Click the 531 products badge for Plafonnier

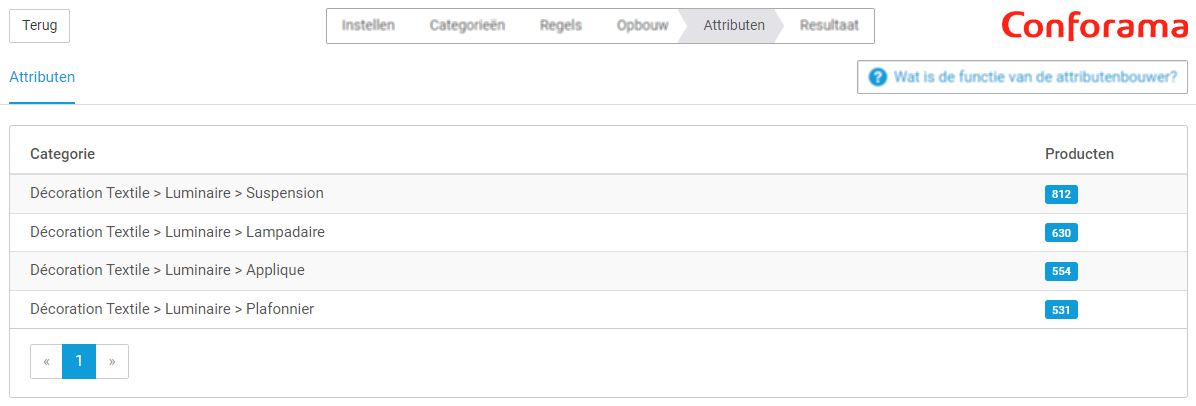coord(1061,310)
